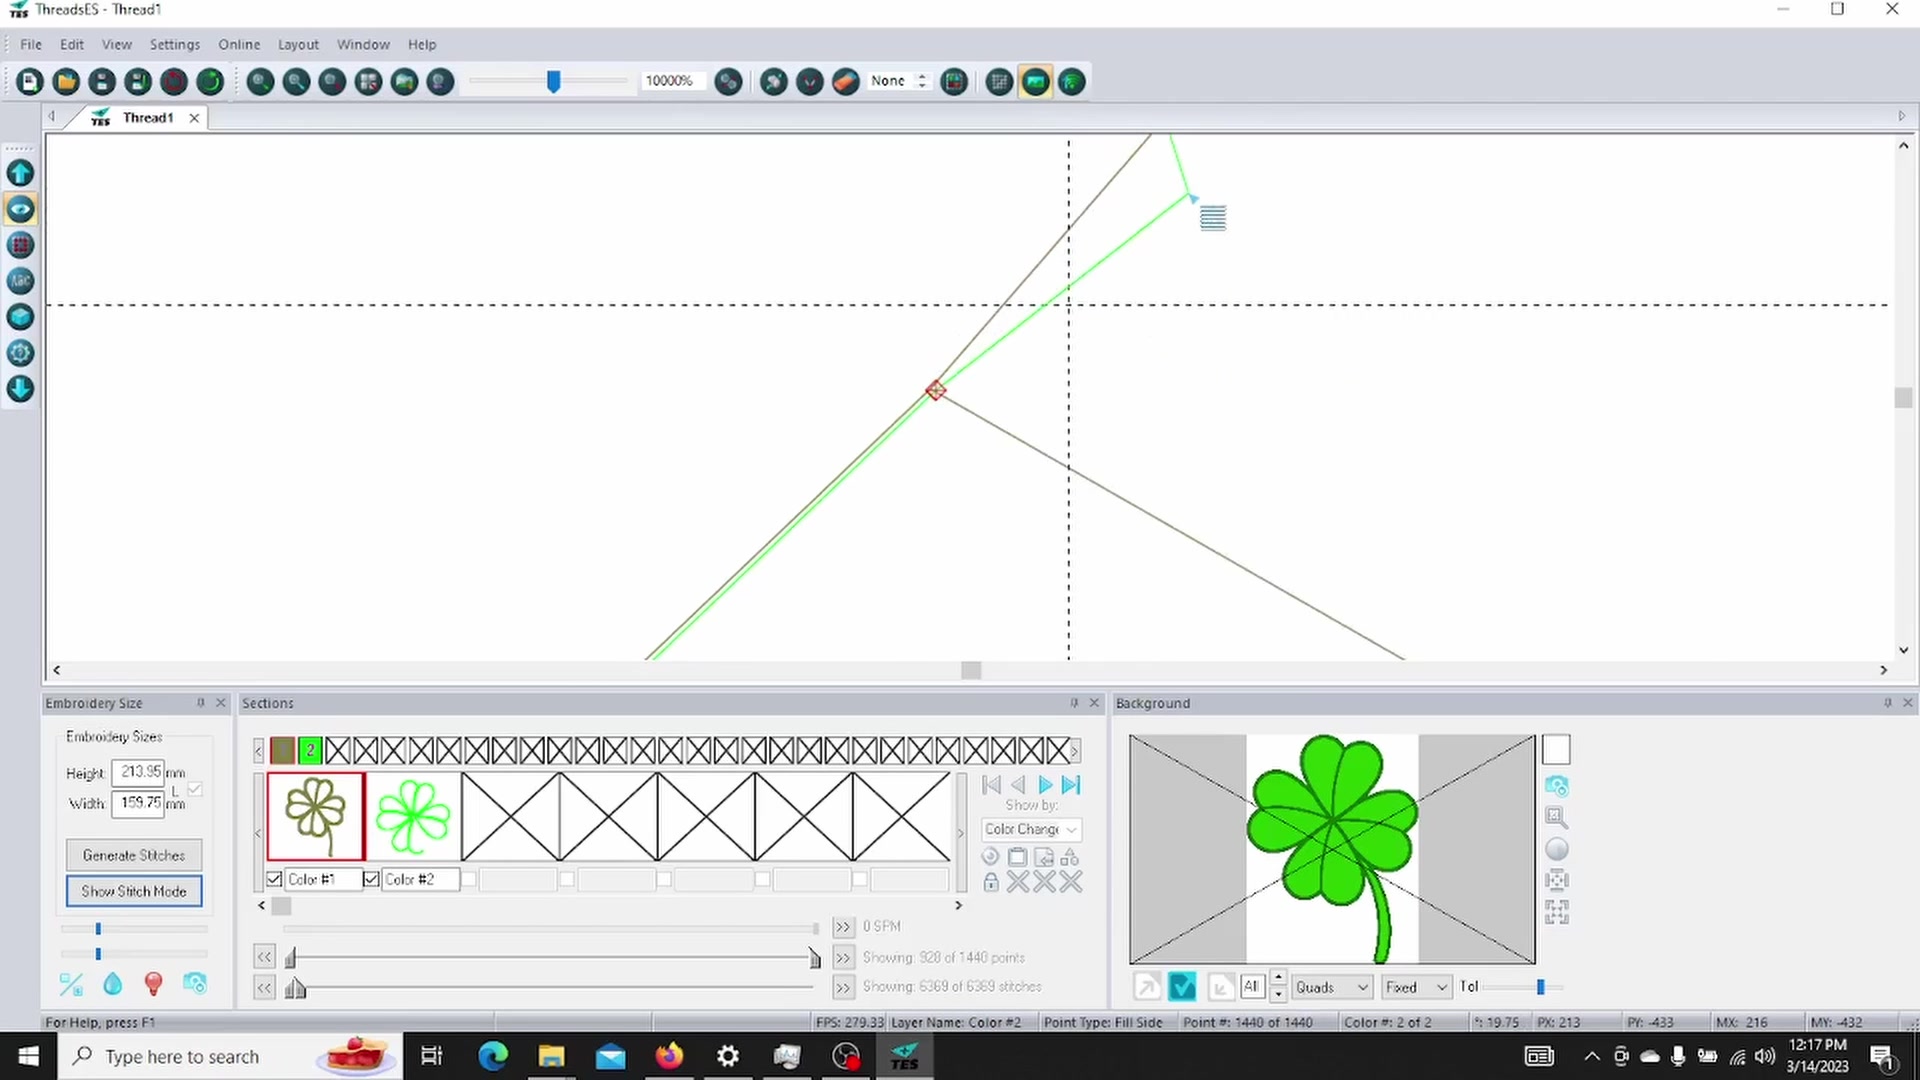This screenshot has height=1080, width=1920.
Task: Uncheck the Color #1 checkbox
Action: point(274,879)
